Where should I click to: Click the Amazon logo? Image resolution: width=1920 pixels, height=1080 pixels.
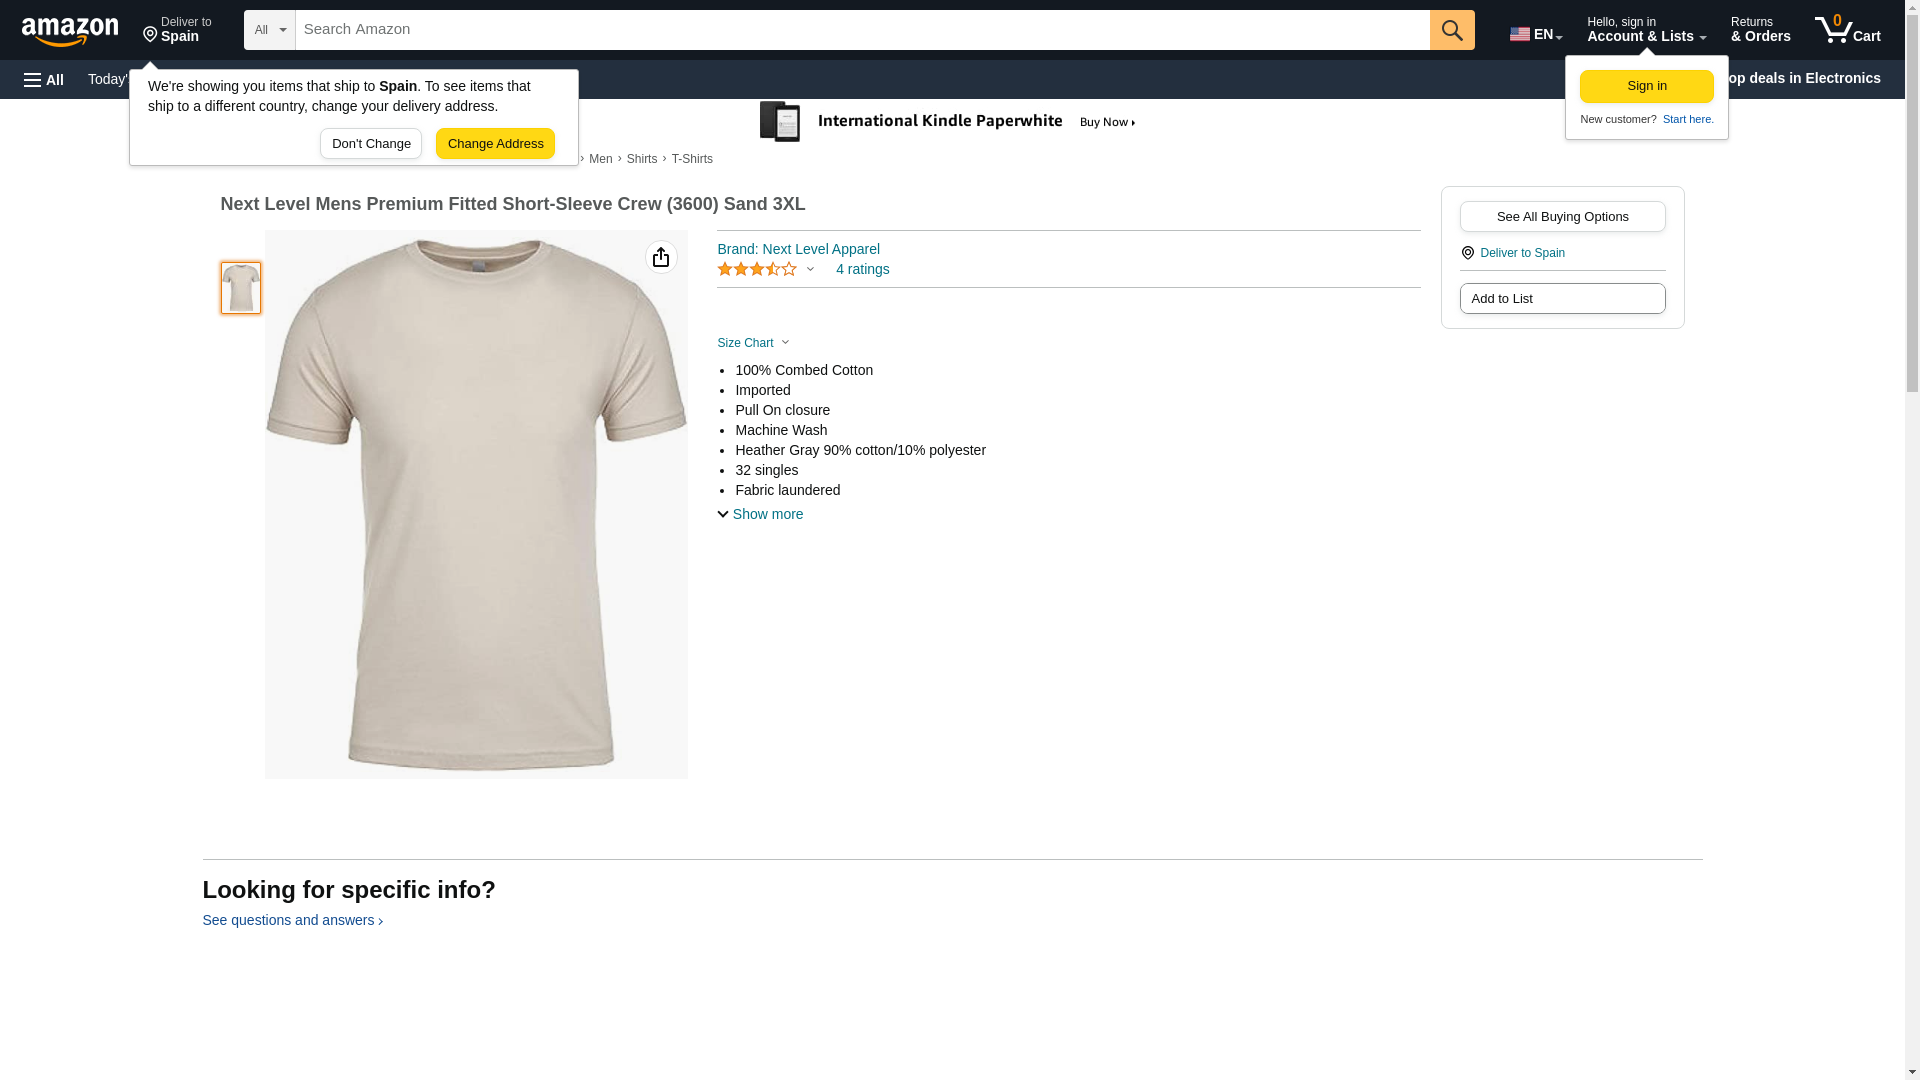click(x=70, y=32)
